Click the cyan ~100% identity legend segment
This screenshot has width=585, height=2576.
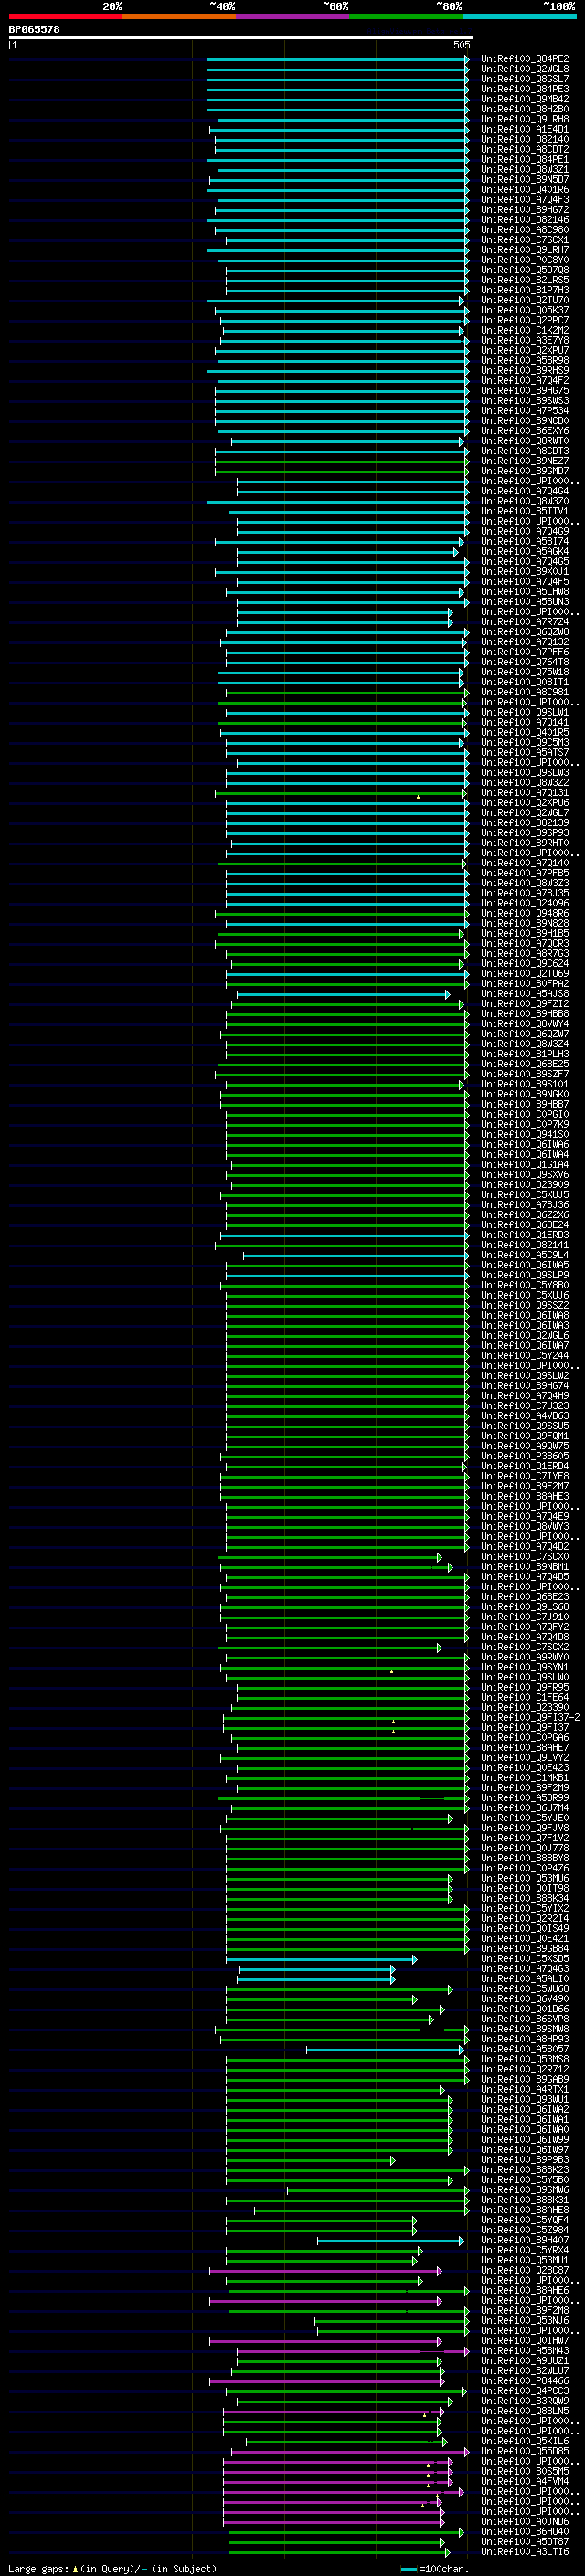click(519, 16)
